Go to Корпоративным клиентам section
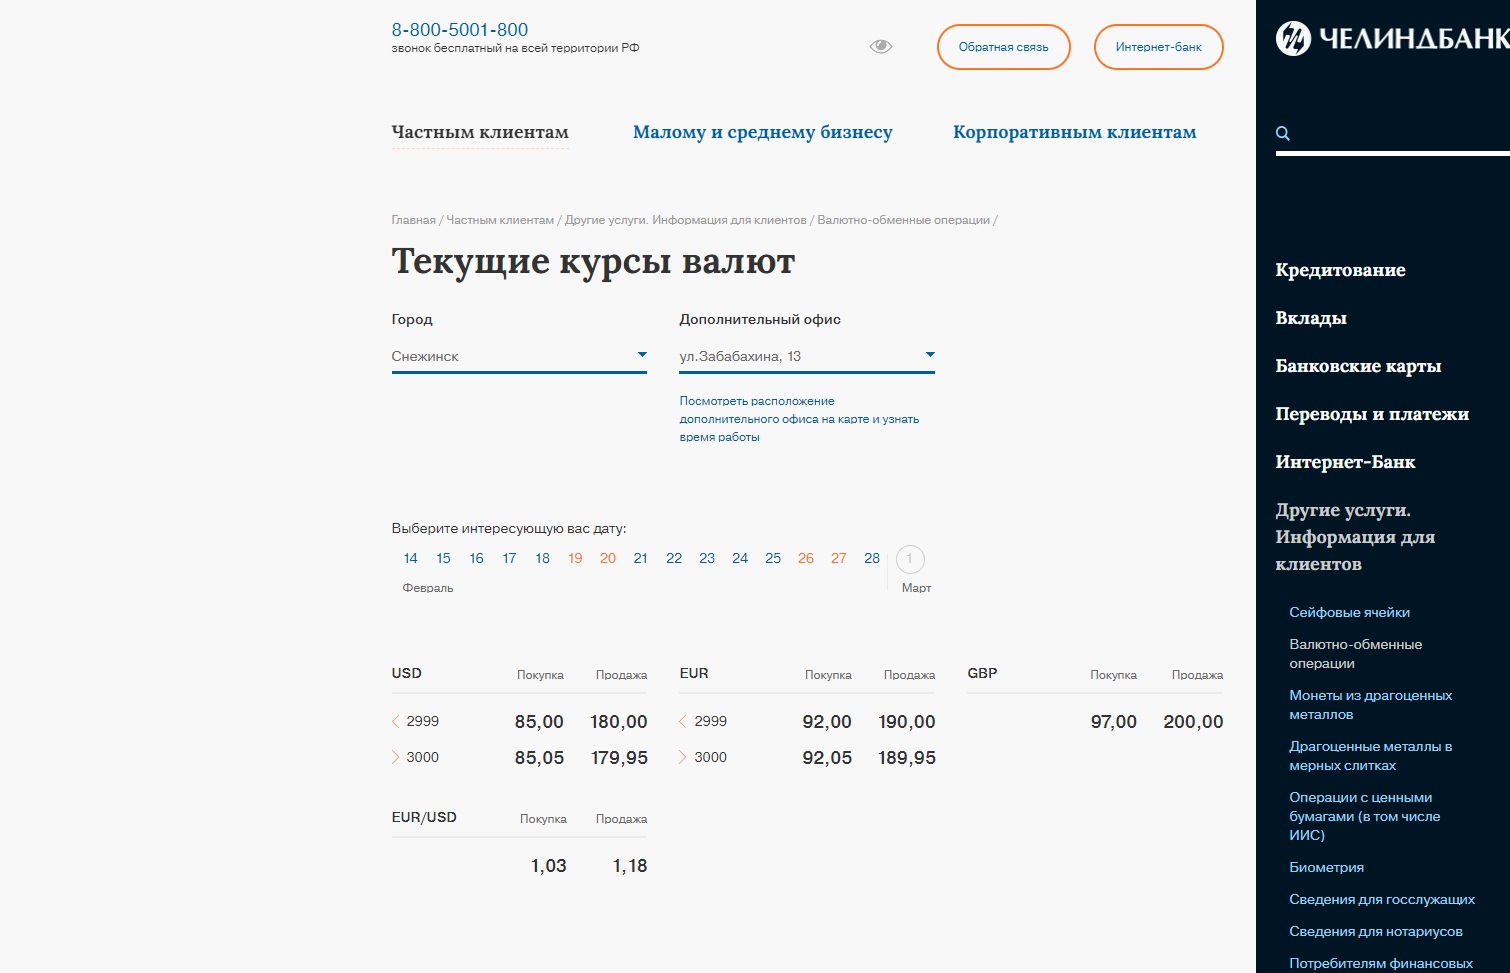 [1074, 132]
